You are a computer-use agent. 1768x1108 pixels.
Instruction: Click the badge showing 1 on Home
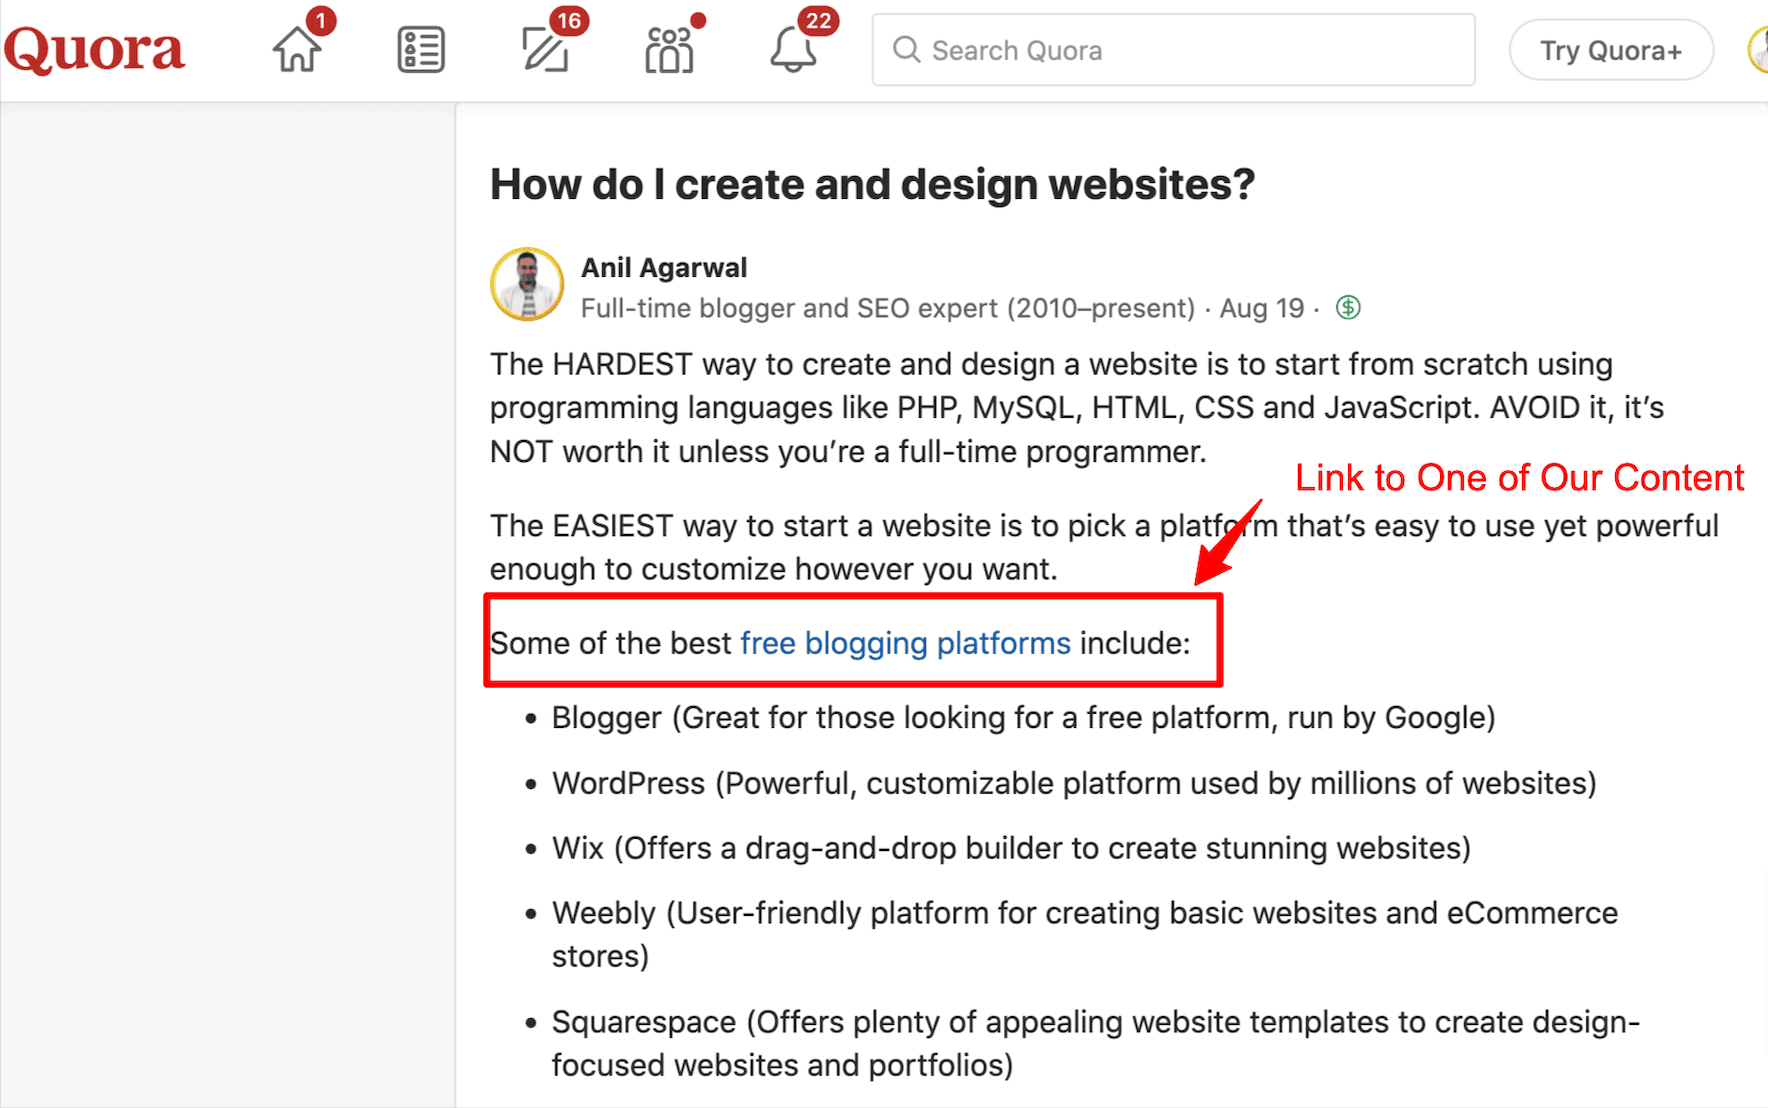[320, 19]
